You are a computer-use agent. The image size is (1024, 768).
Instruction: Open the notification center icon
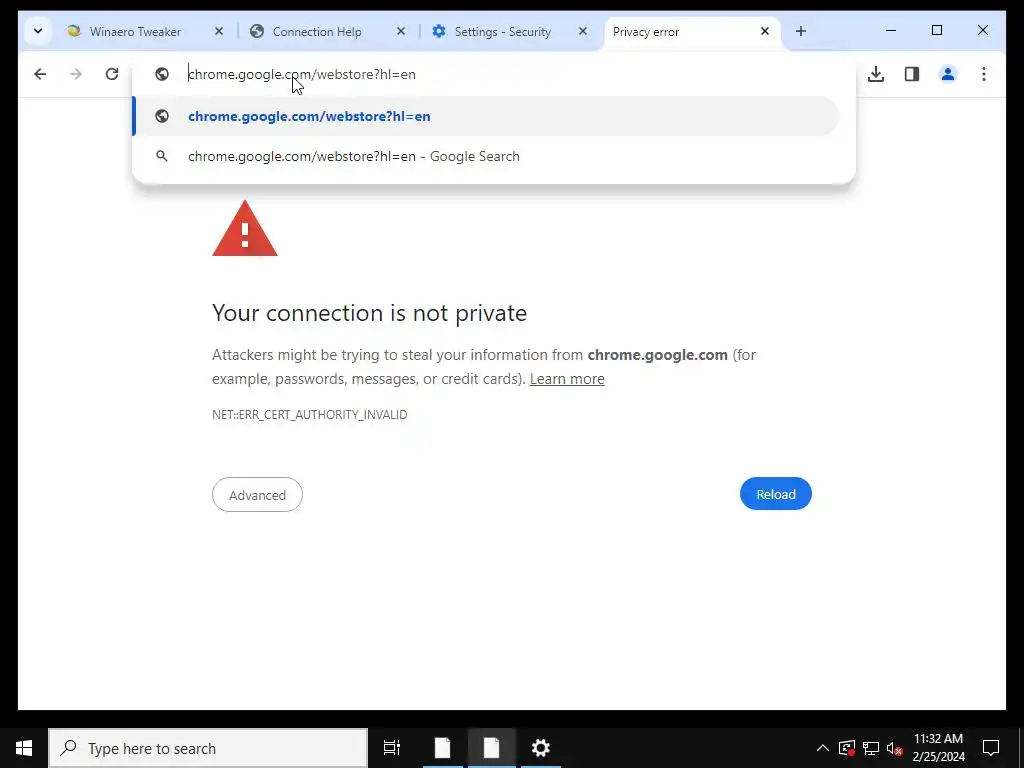(991, 748)
